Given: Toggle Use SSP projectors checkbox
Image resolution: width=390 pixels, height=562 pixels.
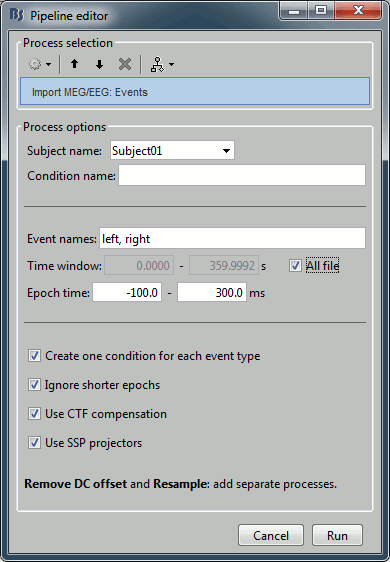Looking at the screenshot, I should tap(34, 443).
